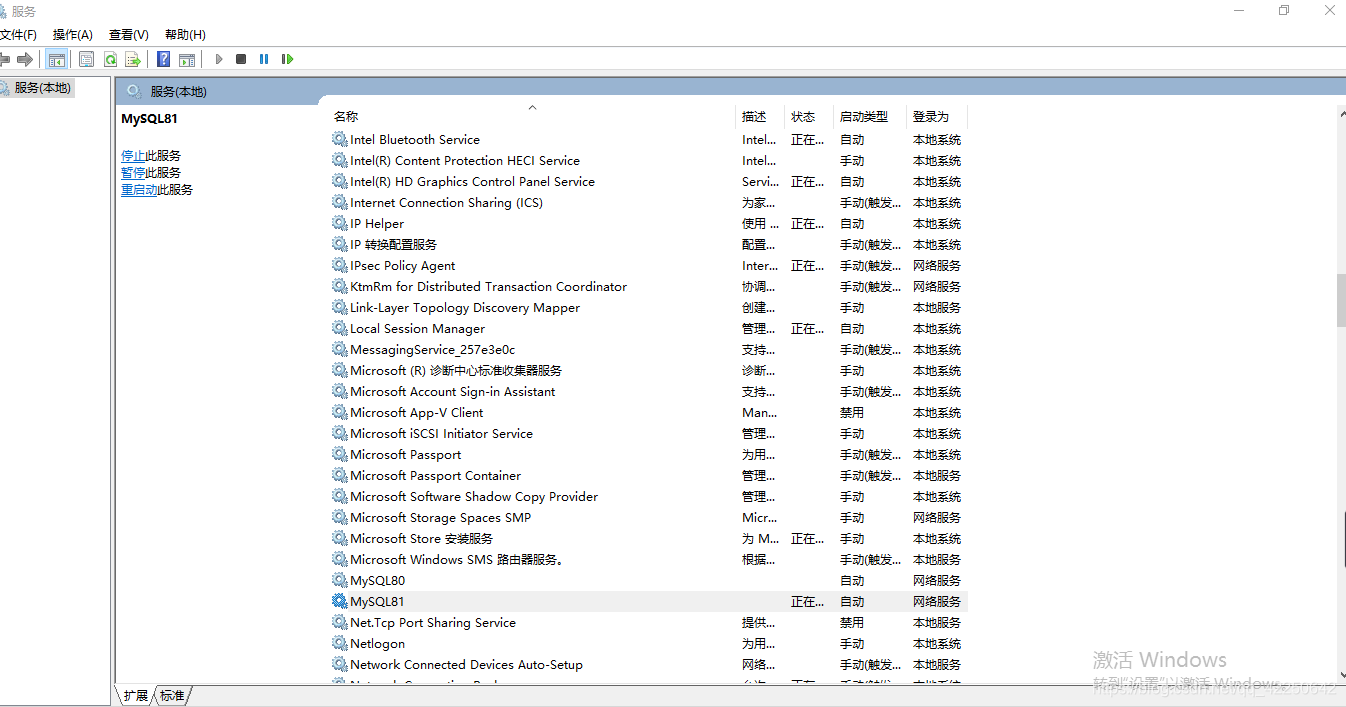The width and height of the screenshot is (1346, 707).
Task: Stop the service using the black square icon
Action: [240, 59]
